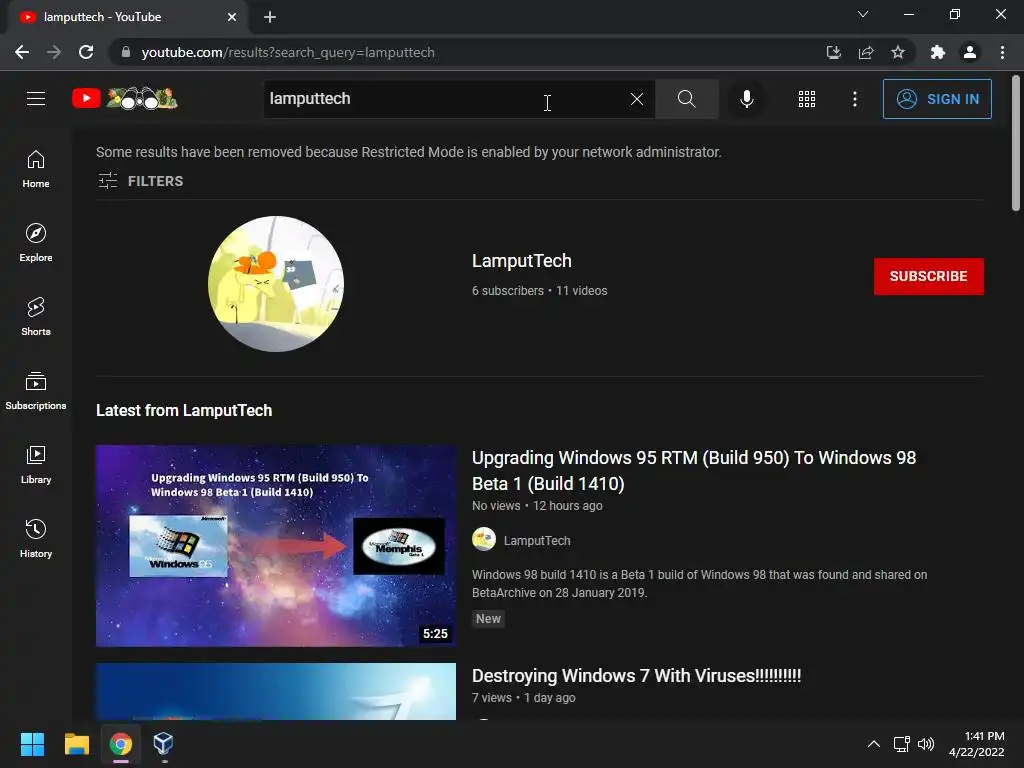Open network icon in system tray
1024x768 pixels.
902,744
